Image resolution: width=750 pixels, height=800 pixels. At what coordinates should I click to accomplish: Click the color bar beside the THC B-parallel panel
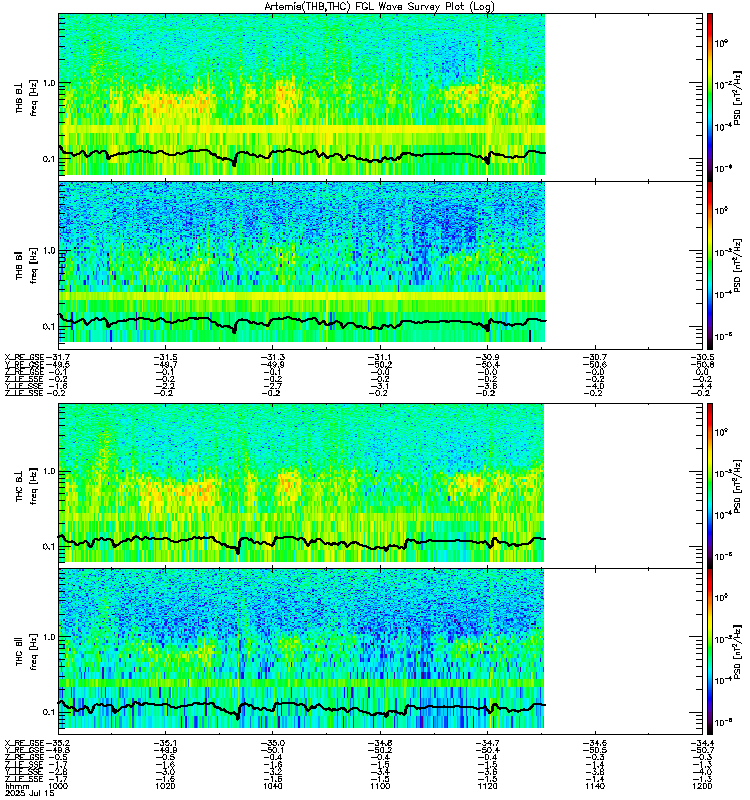(710, 651)
